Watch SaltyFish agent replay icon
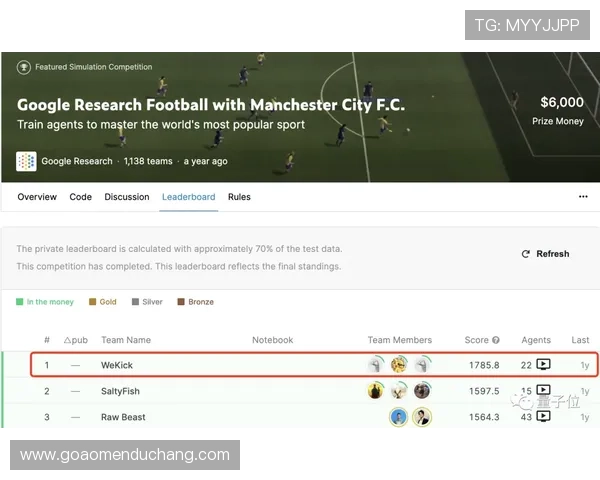The image size is (600, 480). [x=543, y=390]
